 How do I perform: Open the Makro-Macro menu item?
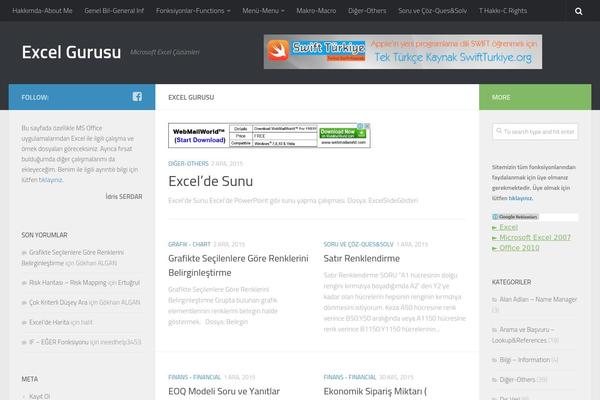pos(316,11)
